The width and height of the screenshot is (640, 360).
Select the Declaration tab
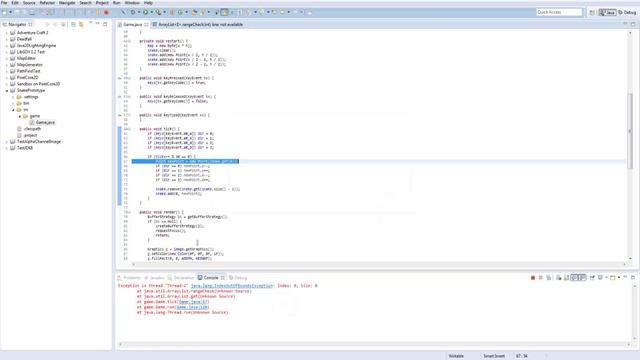(181, 278)
